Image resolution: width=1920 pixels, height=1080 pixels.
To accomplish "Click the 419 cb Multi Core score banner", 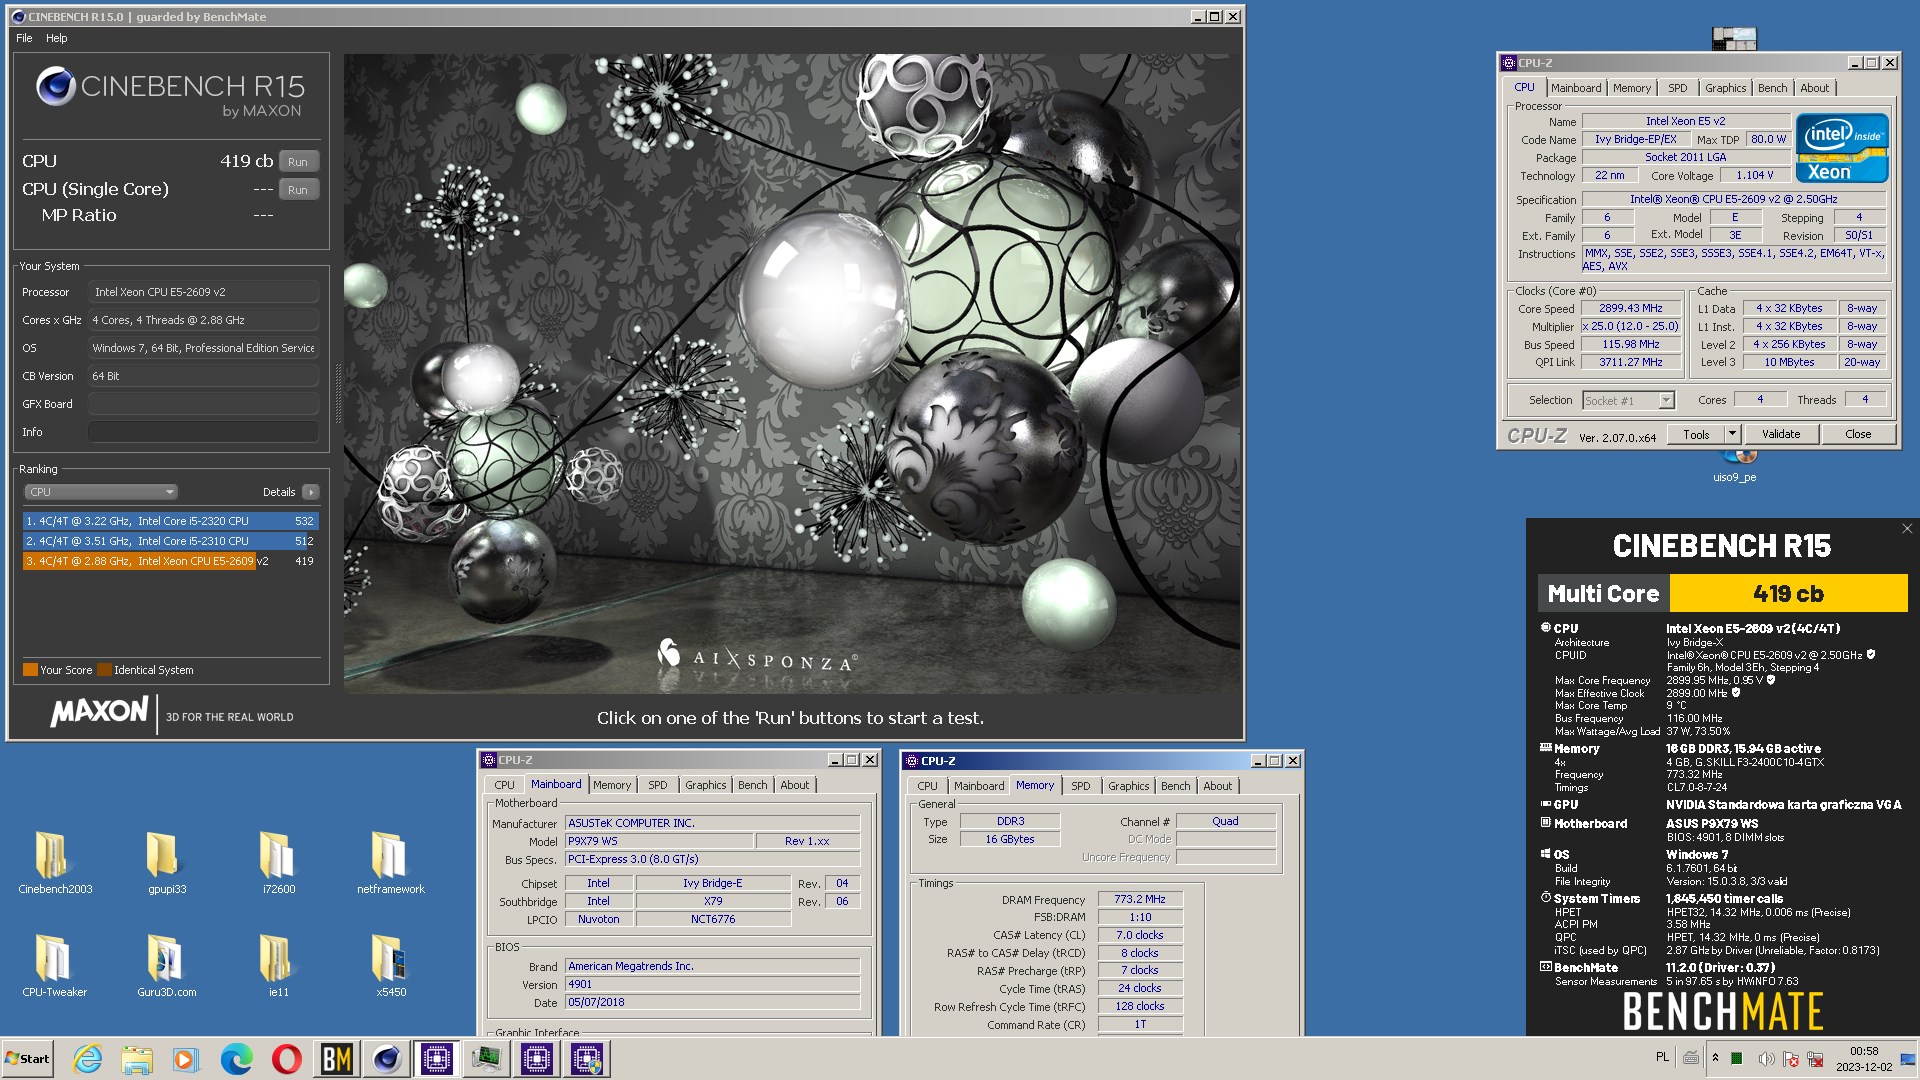I will [x=1788, y=593].
